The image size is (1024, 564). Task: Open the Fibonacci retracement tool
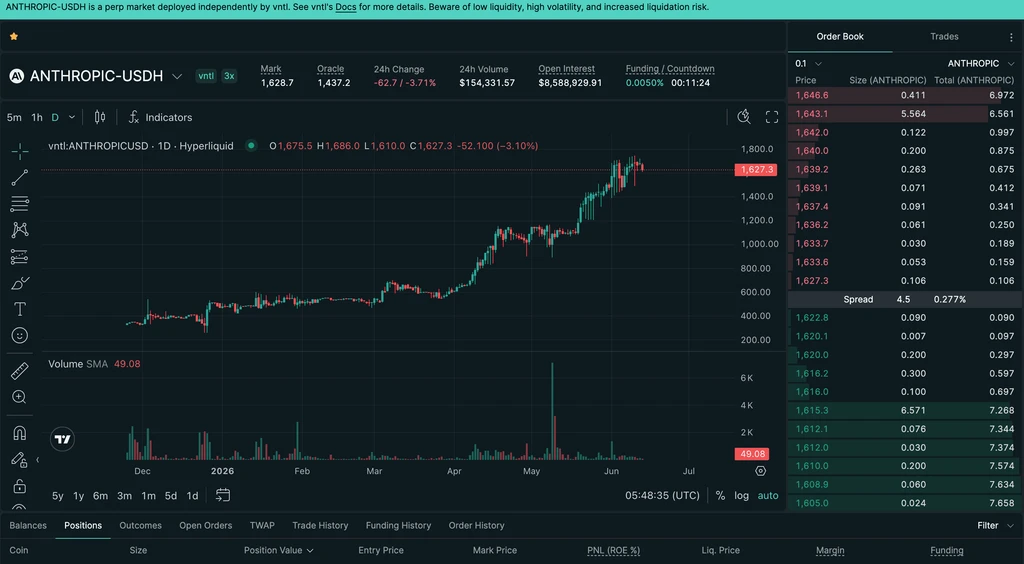click(20, 204)
